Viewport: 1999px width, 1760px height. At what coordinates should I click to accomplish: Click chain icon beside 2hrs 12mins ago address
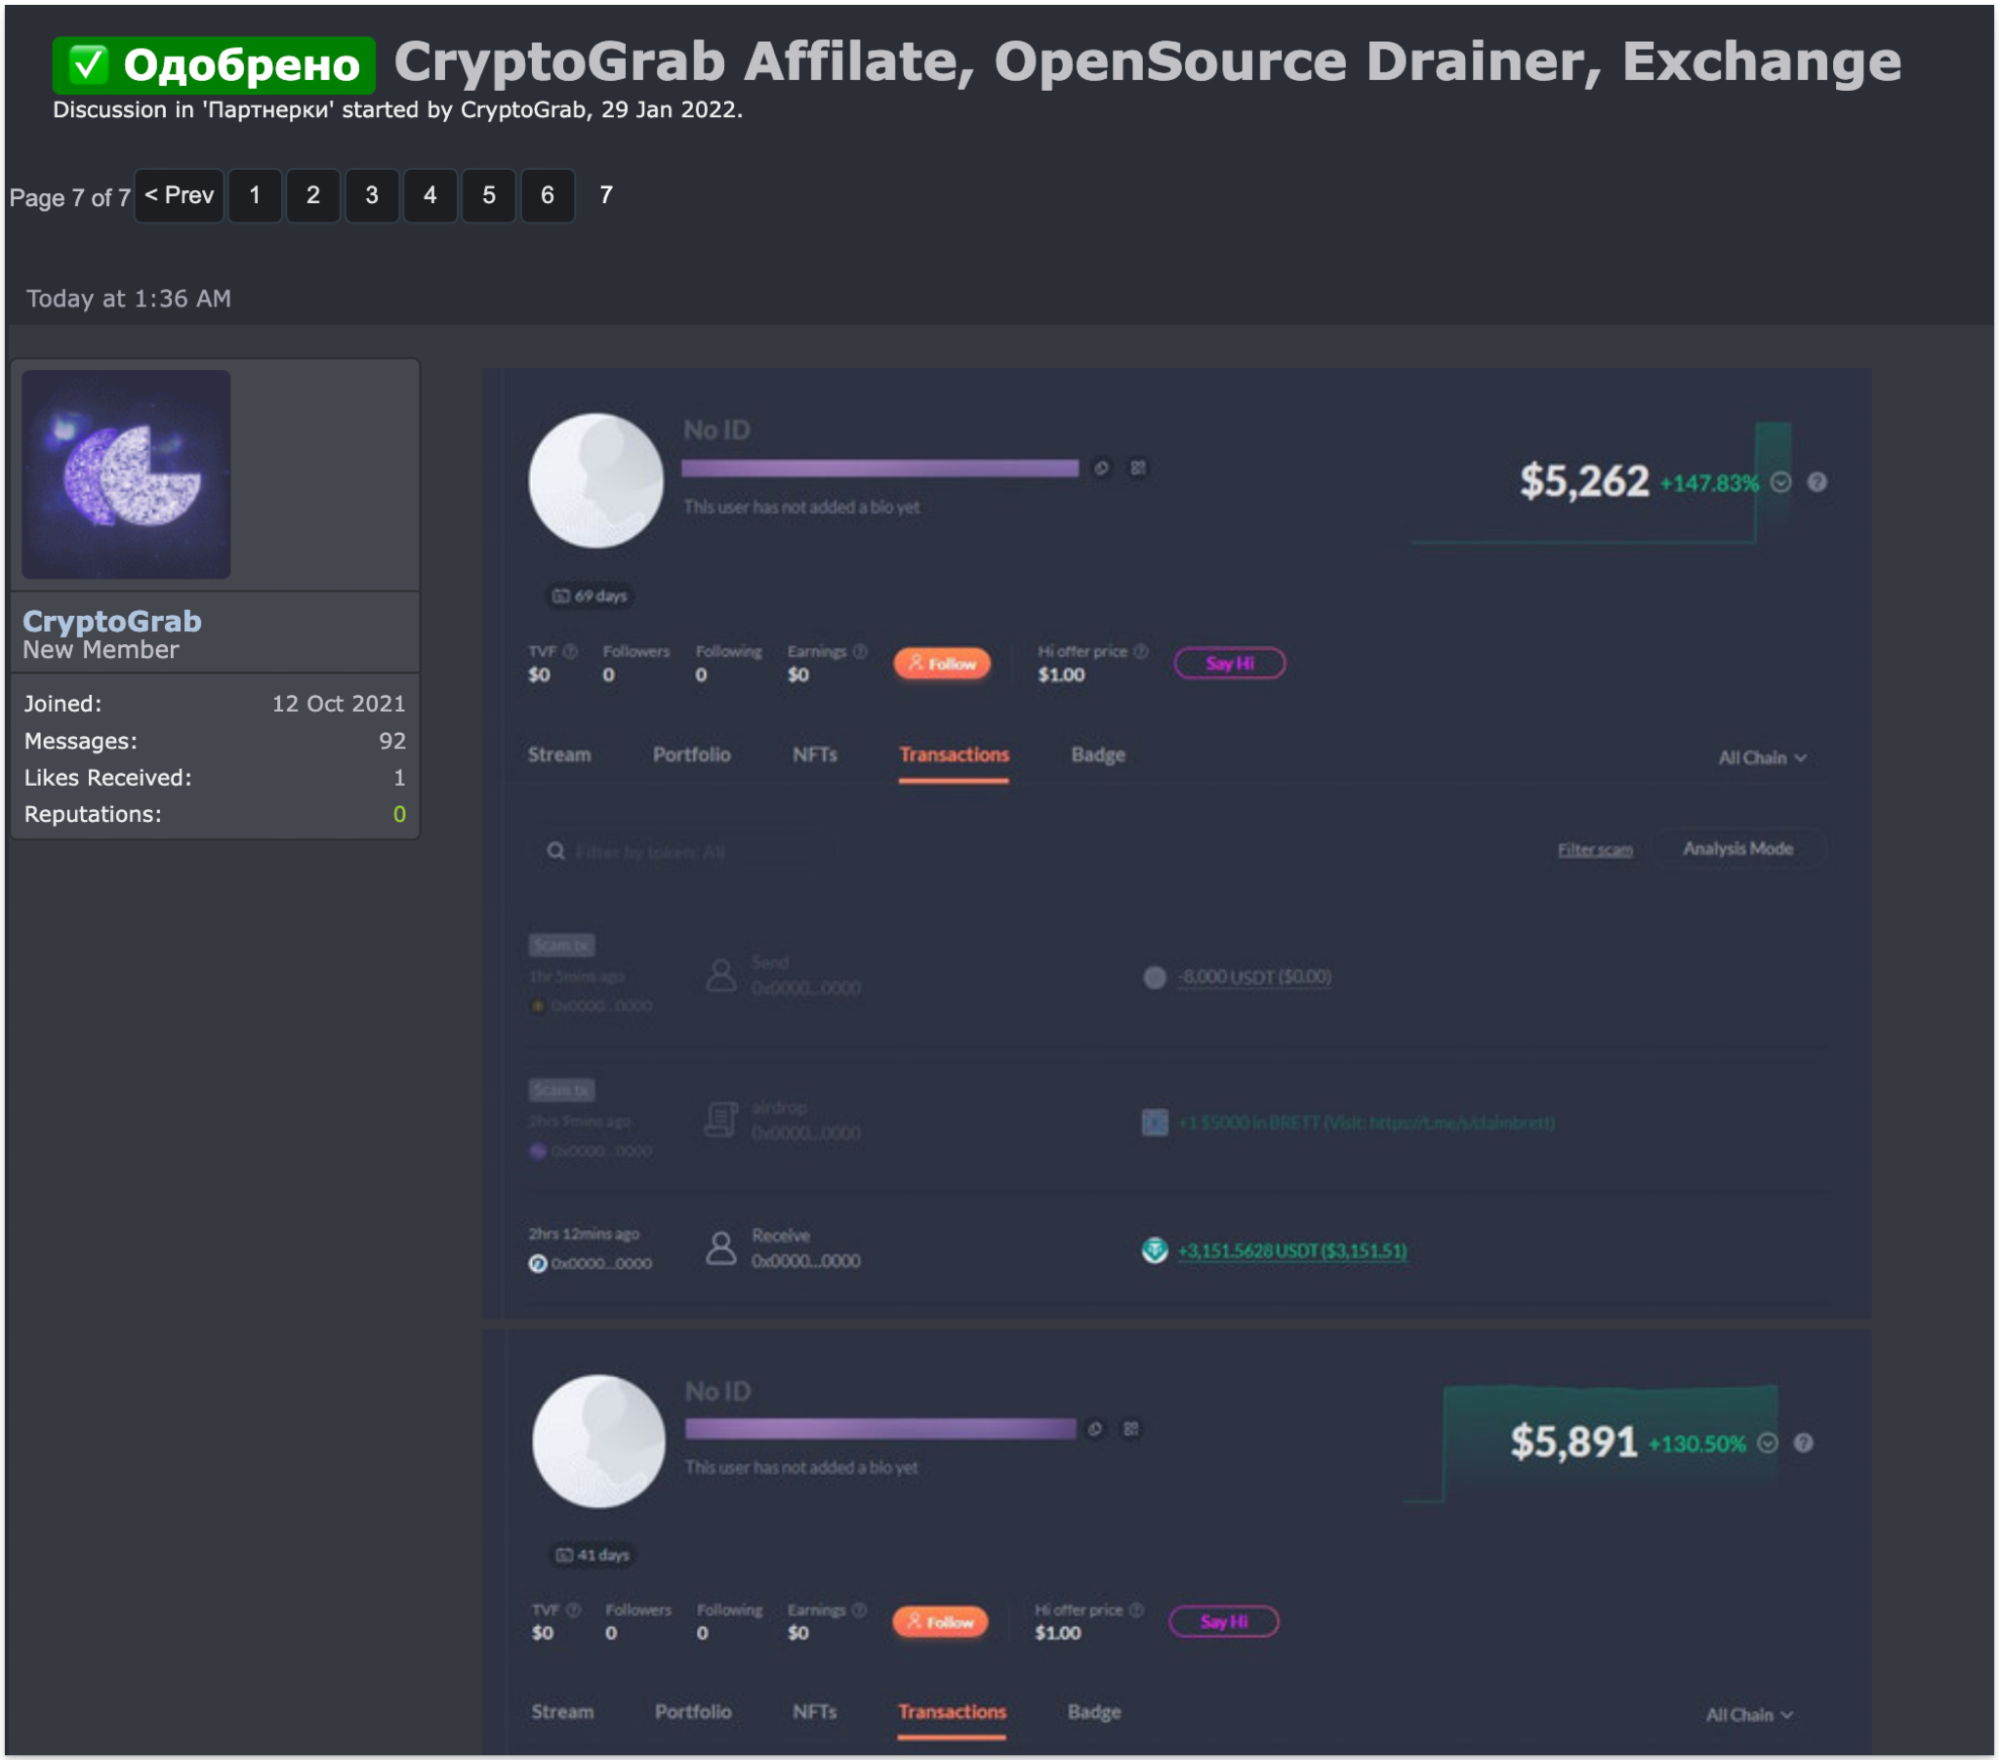[x=538, y=1264]
